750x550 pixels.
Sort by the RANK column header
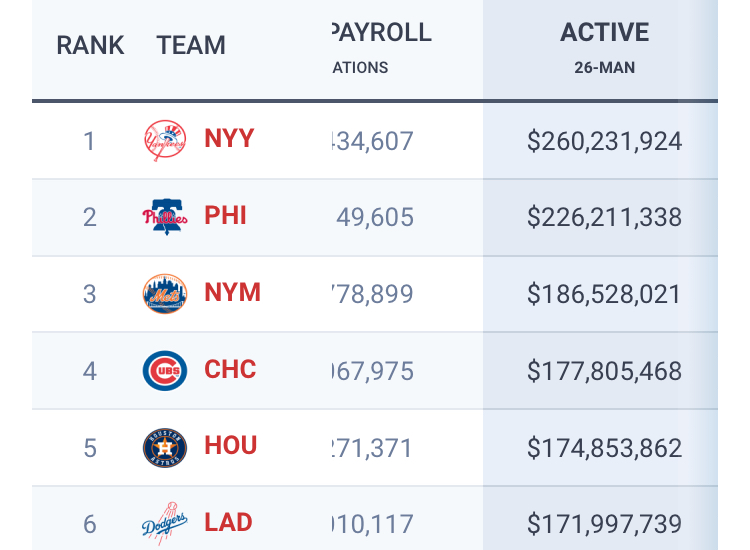(90, 45)
